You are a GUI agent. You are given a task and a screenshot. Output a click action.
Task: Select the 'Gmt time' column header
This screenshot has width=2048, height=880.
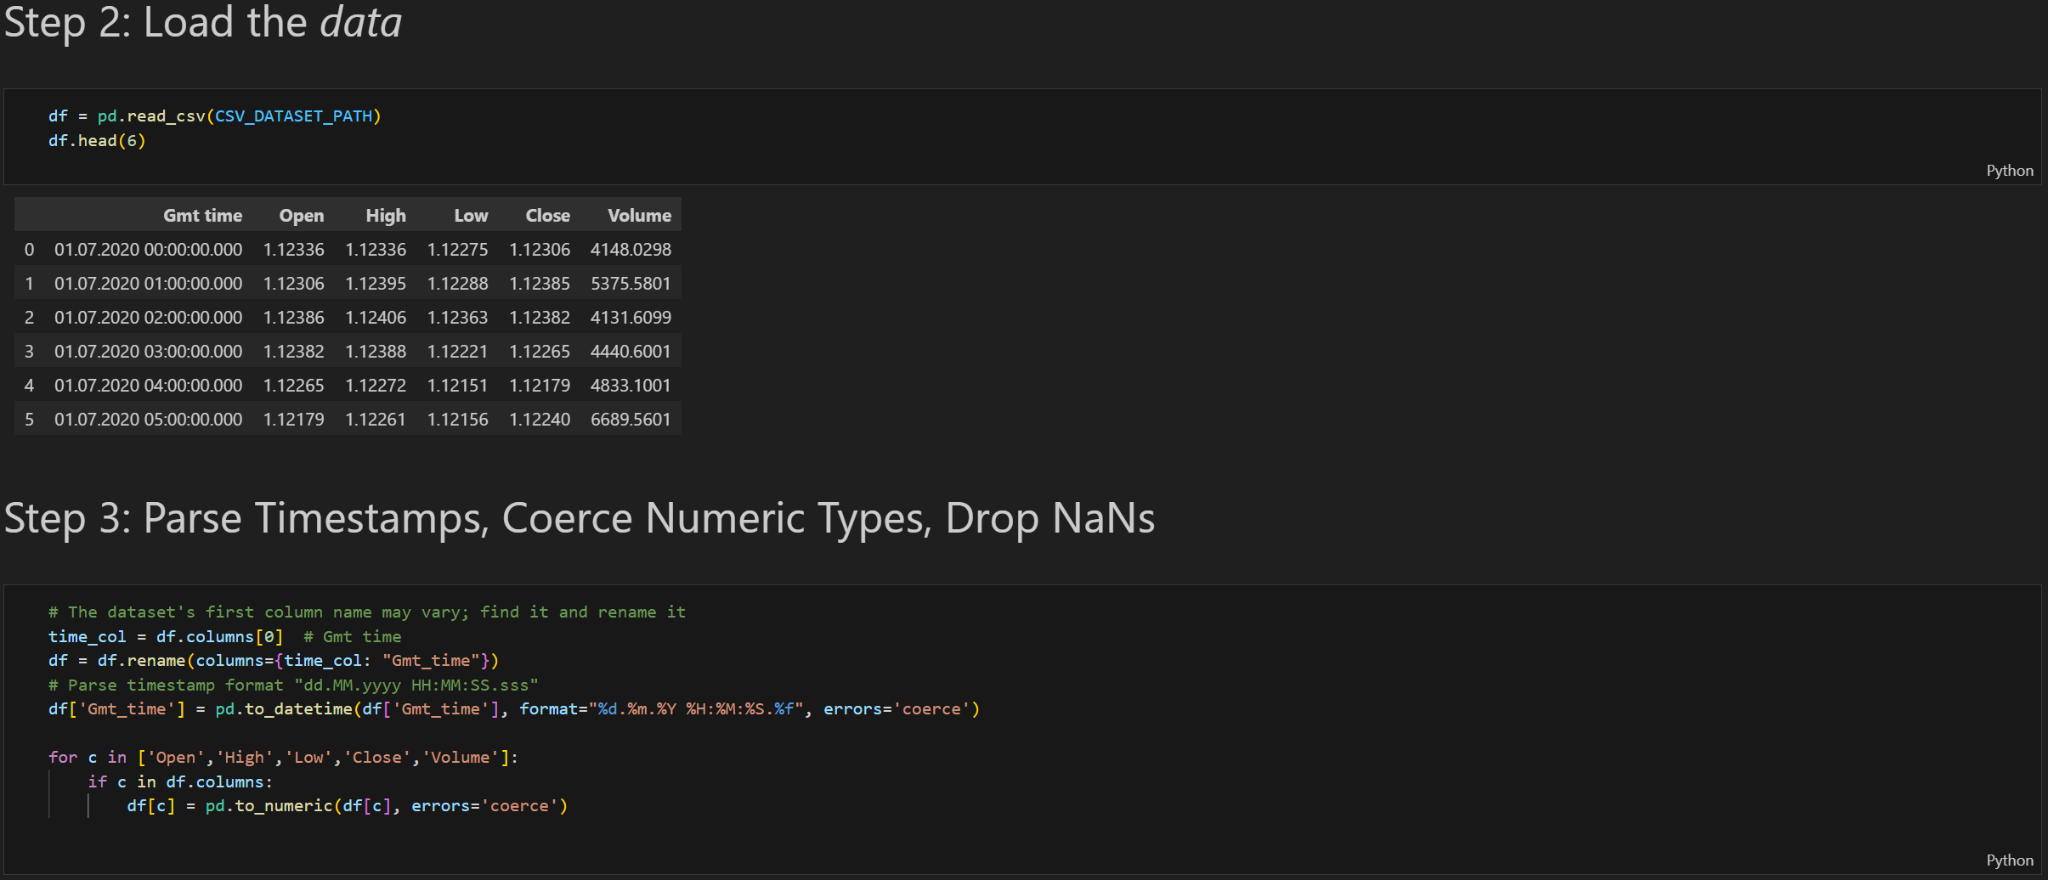click(202, 215)
